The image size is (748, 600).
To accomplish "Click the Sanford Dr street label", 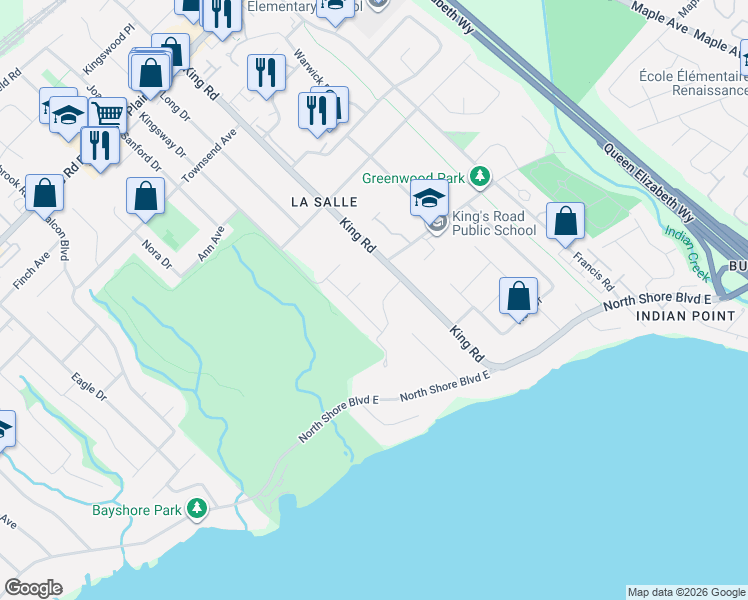I will [x=141, y=152].
